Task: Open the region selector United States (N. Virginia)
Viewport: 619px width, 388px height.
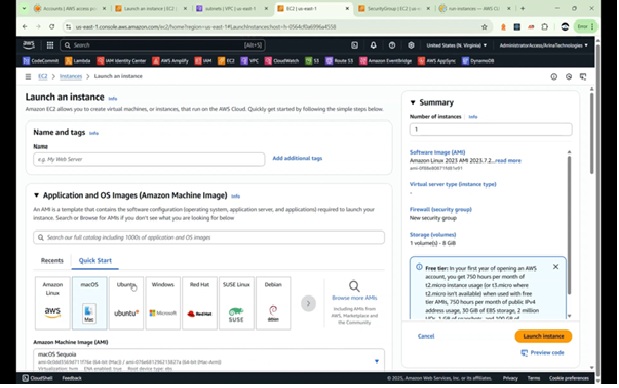Action: click(457, 45)
